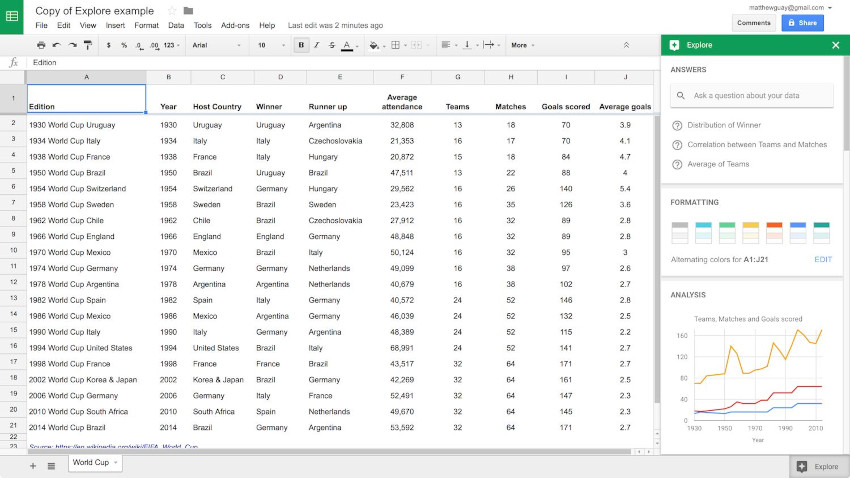Toggle italic formatting
This screenshot has width=850, height=478.
(317, 46)
